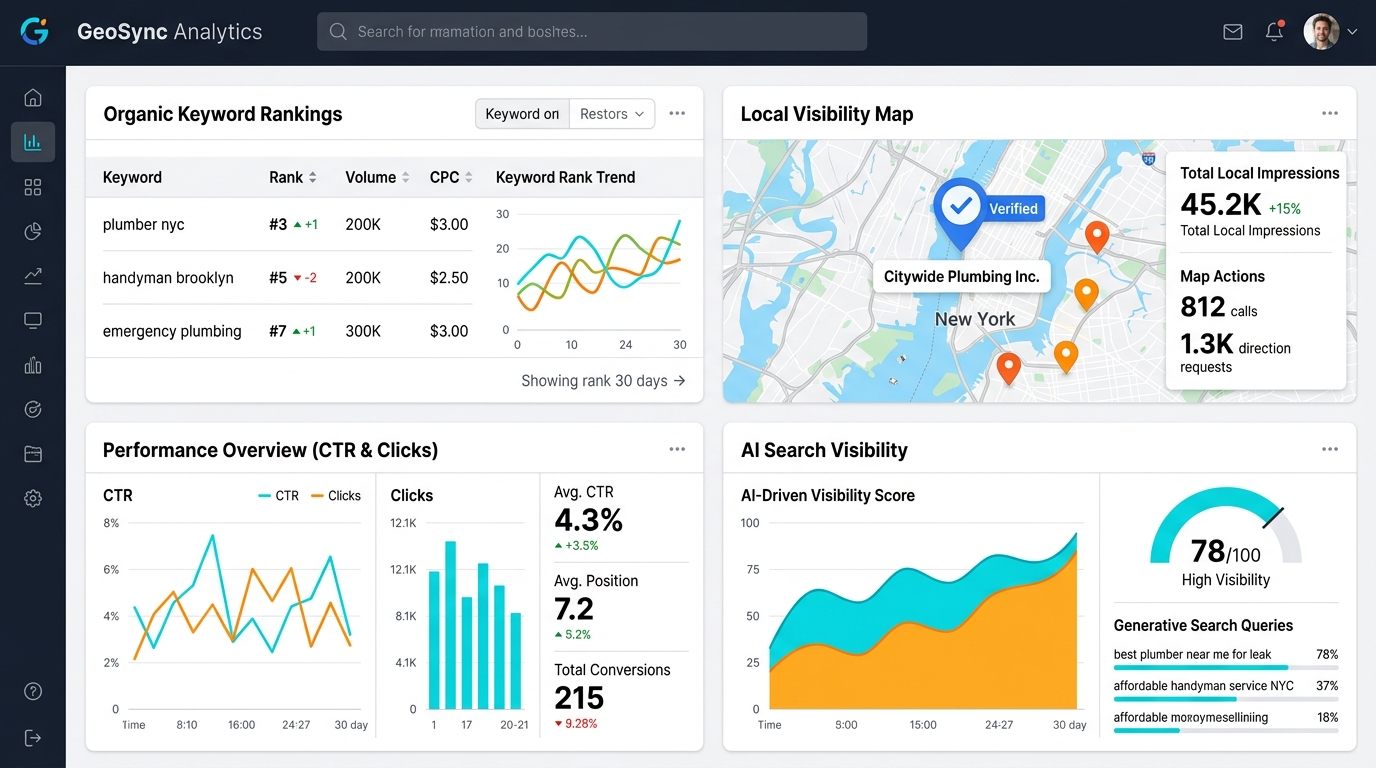The width and height of the screenshot is (1376, 768).
Task: Click the best plumber near me for leak query
Action: pyautogui.click(x=1192, y=654)
